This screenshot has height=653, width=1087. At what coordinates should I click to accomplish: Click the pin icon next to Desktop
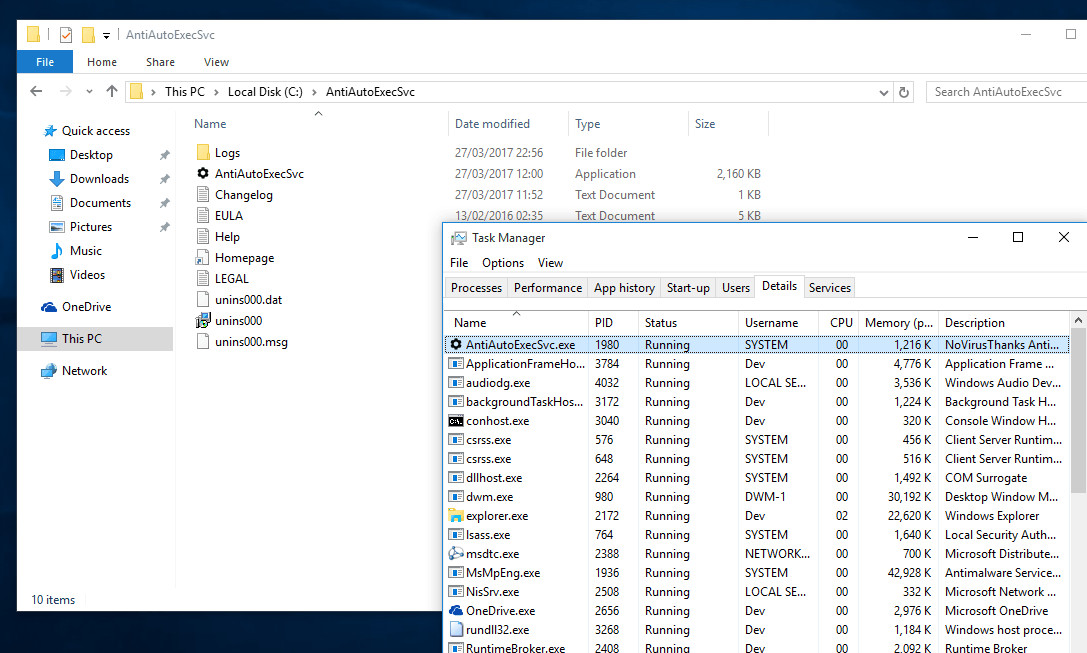pos(164,155)
